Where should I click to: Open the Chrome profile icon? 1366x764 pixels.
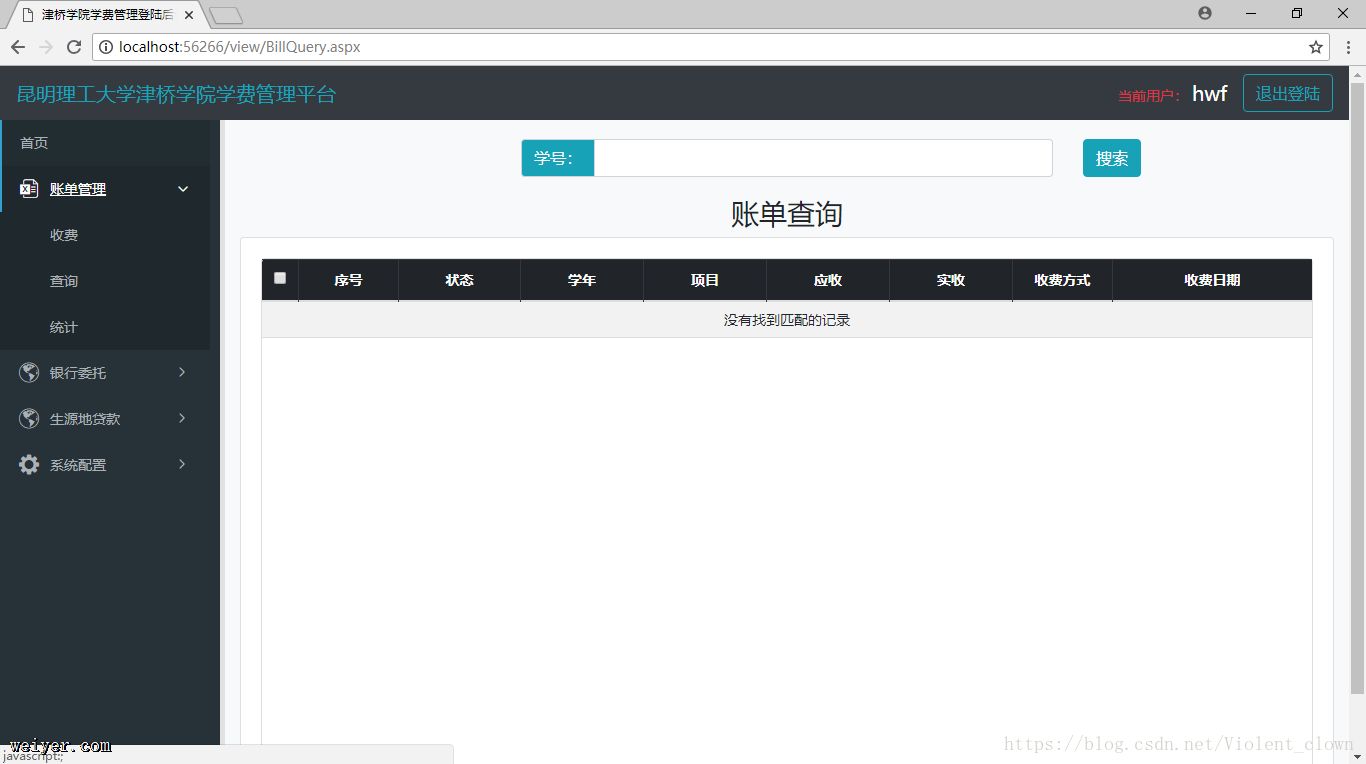click(1205, 13)
